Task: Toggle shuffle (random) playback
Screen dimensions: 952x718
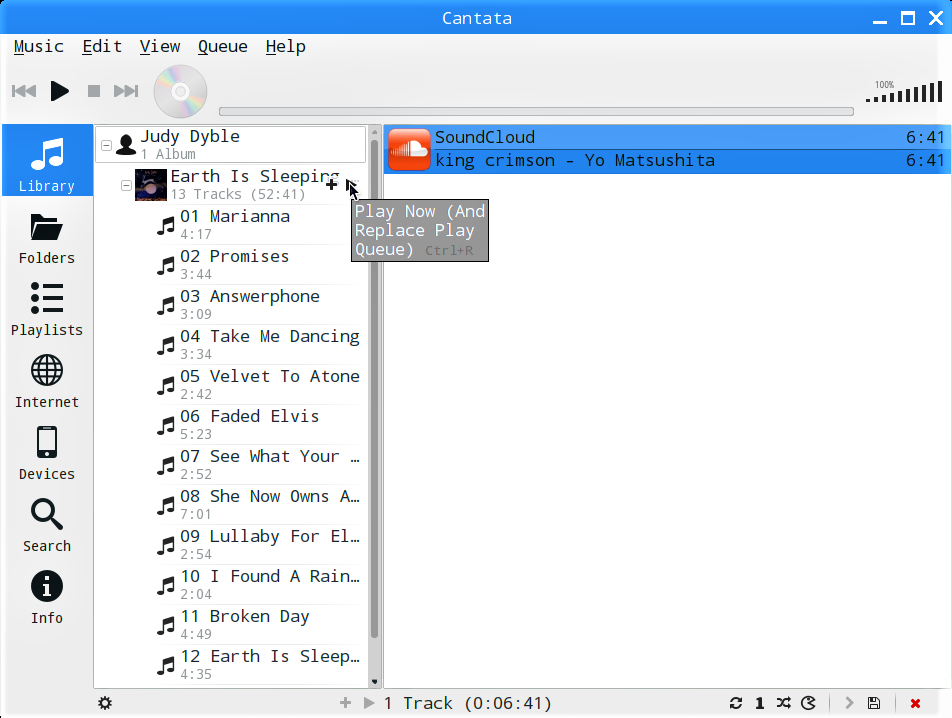Action: click(784, 703)
